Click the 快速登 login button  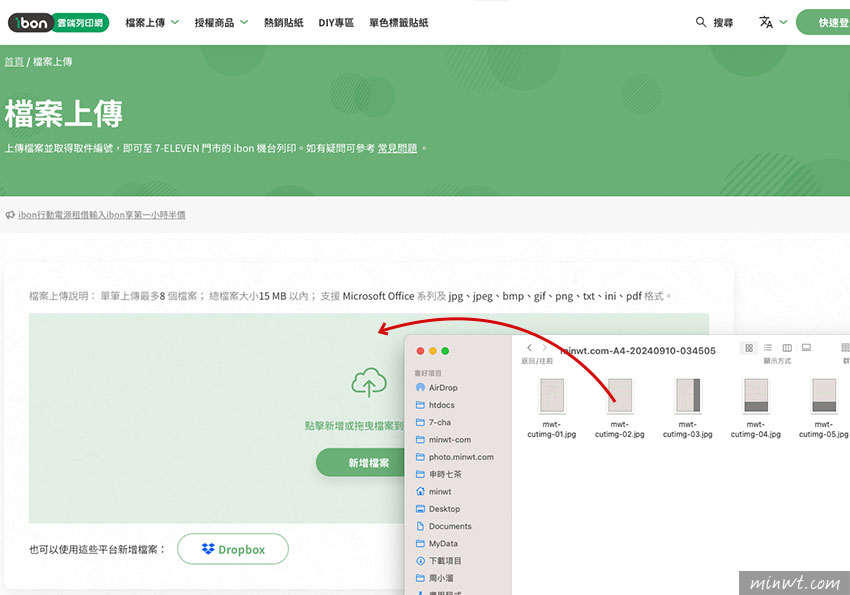(823, 22)
